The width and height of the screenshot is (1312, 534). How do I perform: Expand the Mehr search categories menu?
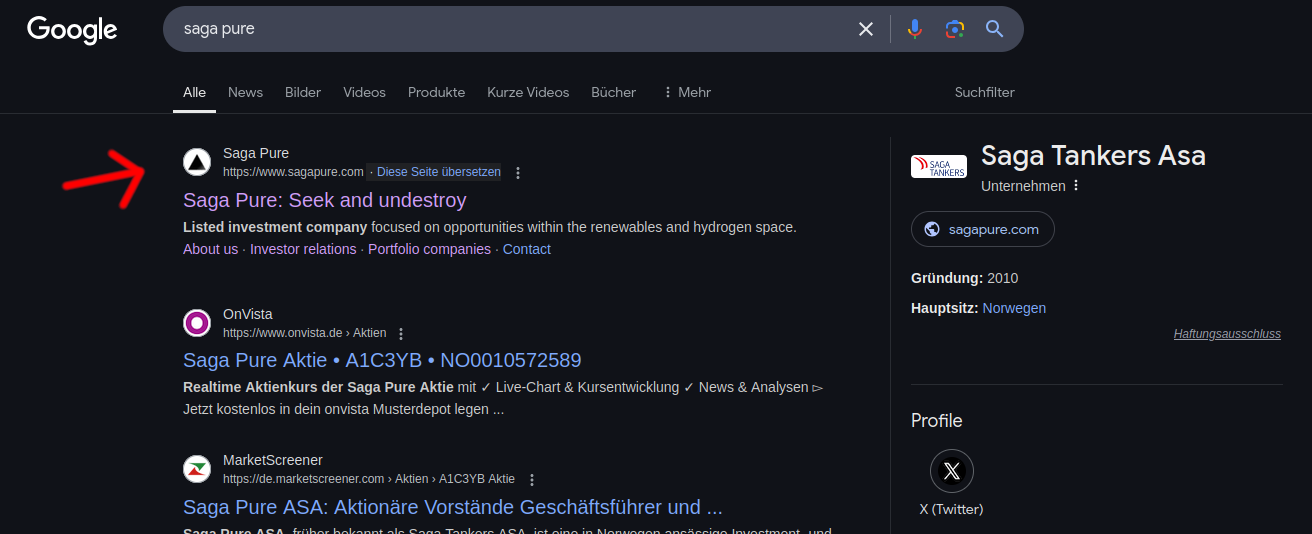click(x=686, y=92)
